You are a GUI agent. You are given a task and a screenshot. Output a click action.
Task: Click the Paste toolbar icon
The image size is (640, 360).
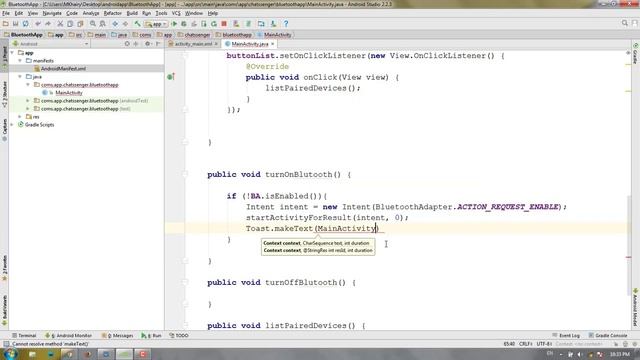80,24
